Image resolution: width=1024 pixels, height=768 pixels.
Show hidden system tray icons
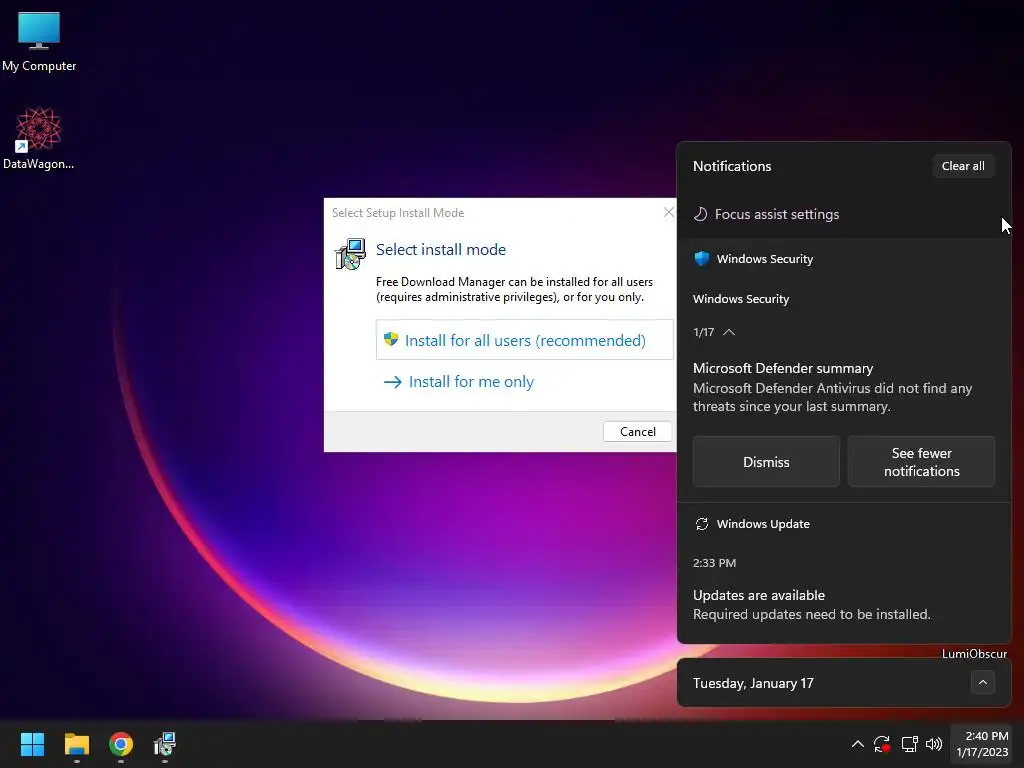[x=857, y=744]
